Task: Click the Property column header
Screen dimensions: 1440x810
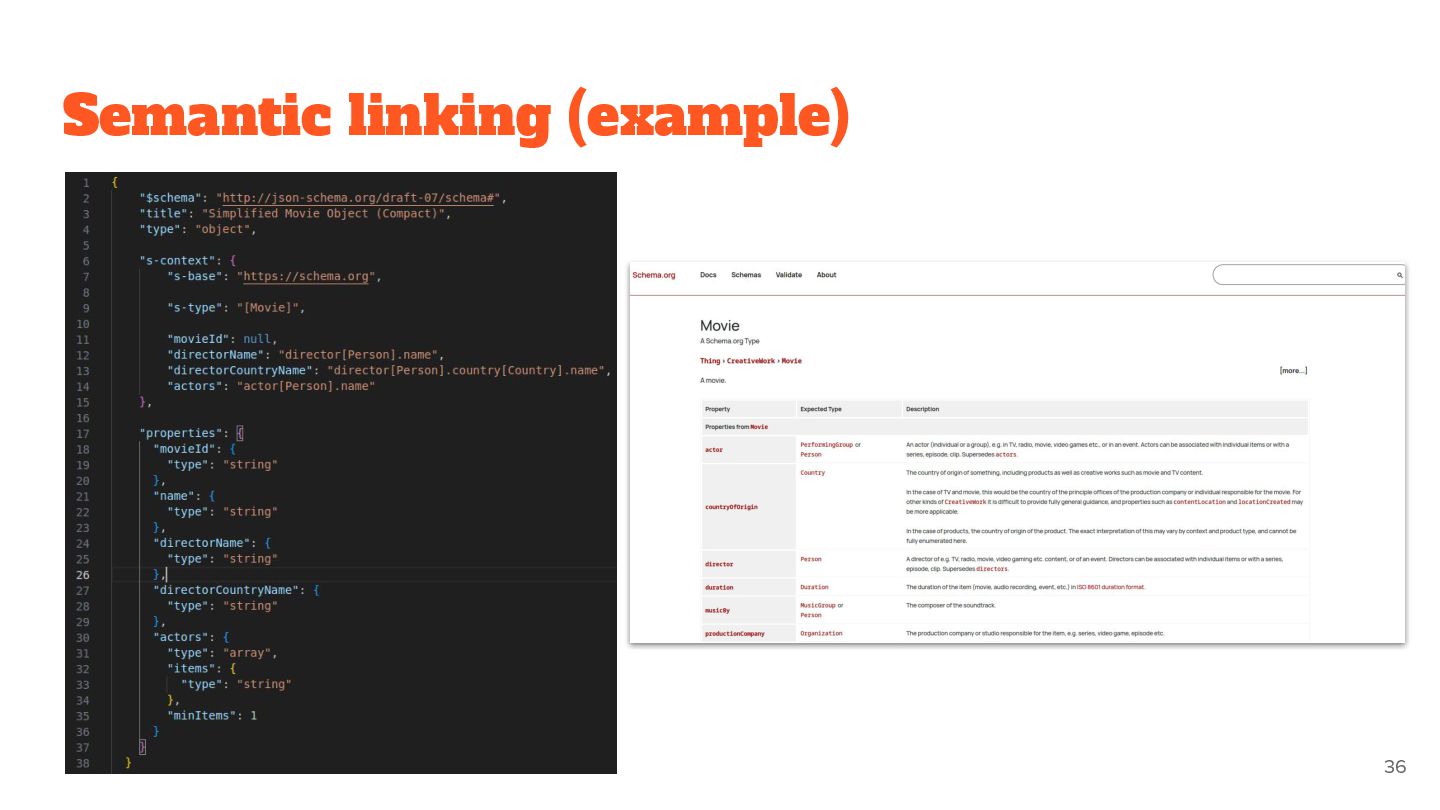Action: pyautogui.click(x=717, y=409)
